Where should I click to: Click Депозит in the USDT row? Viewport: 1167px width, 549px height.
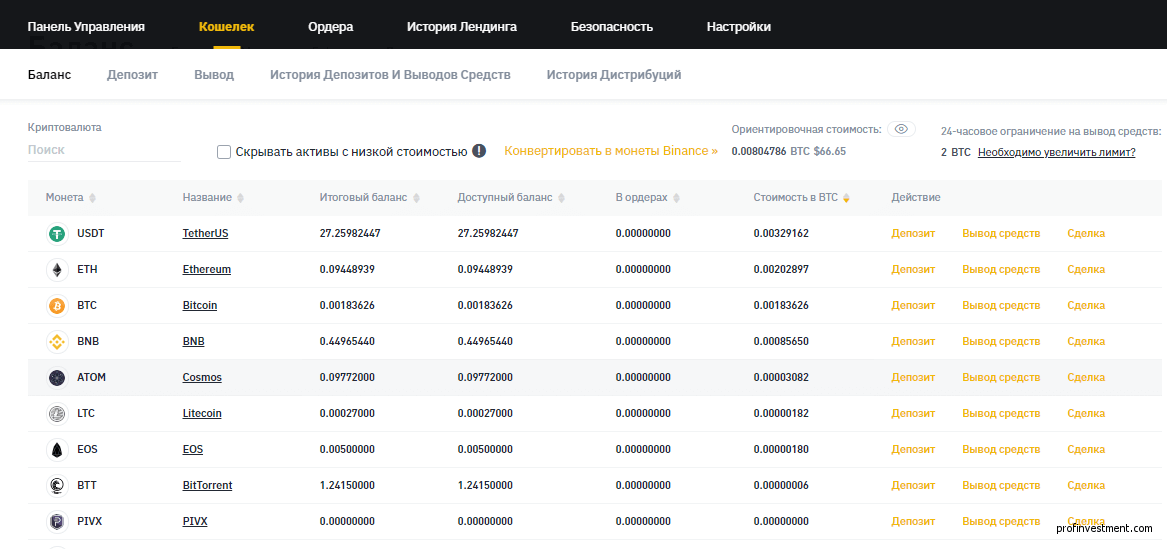tap(913, 233)
